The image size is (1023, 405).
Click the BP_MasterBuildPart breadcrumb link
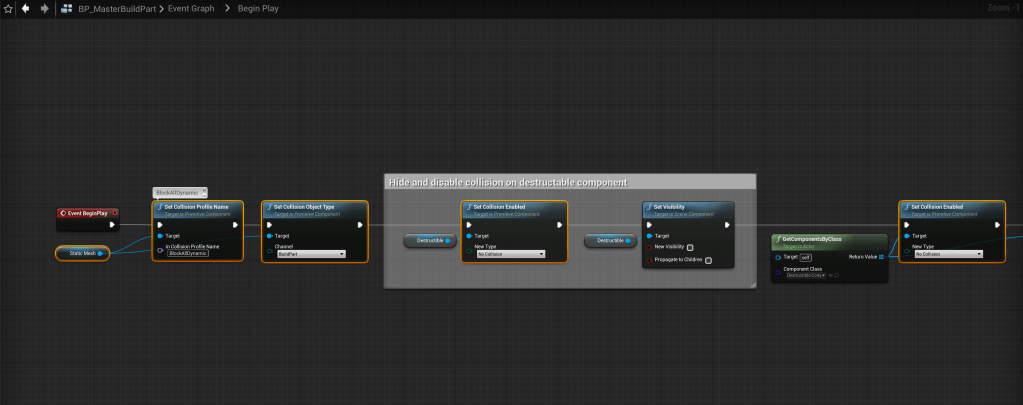(117, 8)
